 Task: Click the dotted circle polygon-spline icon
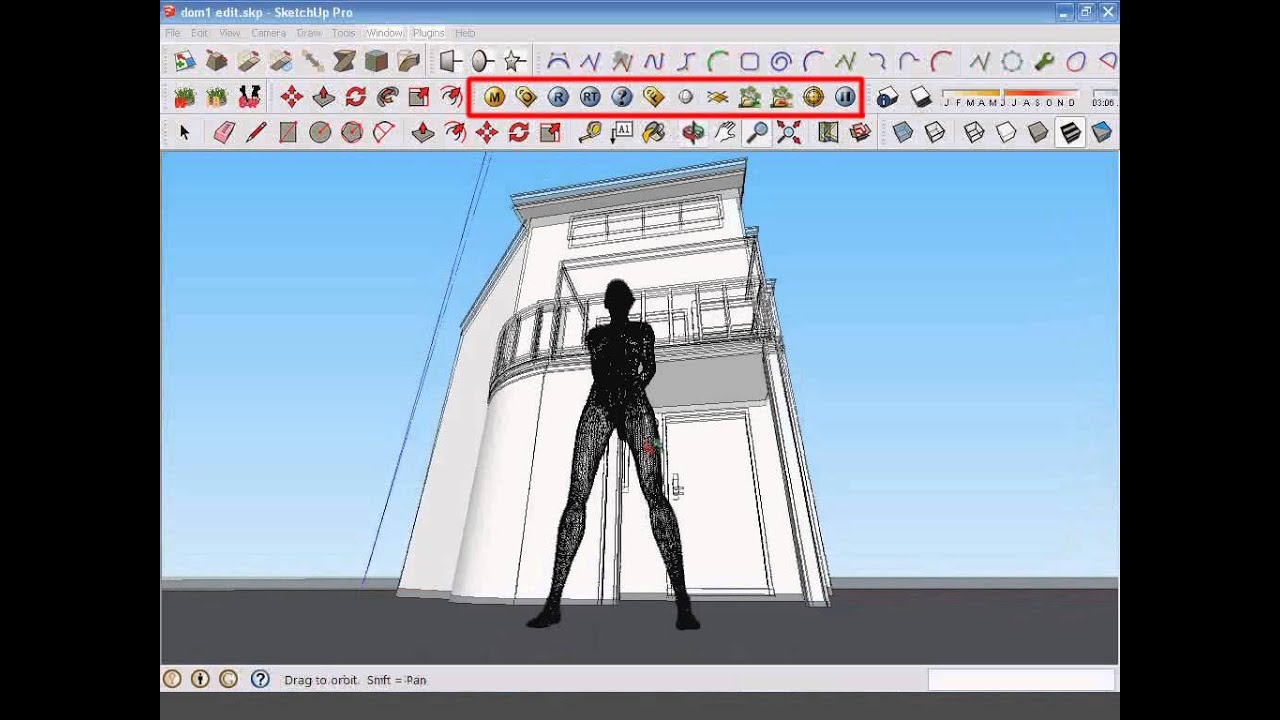[x=1012, y=62]
